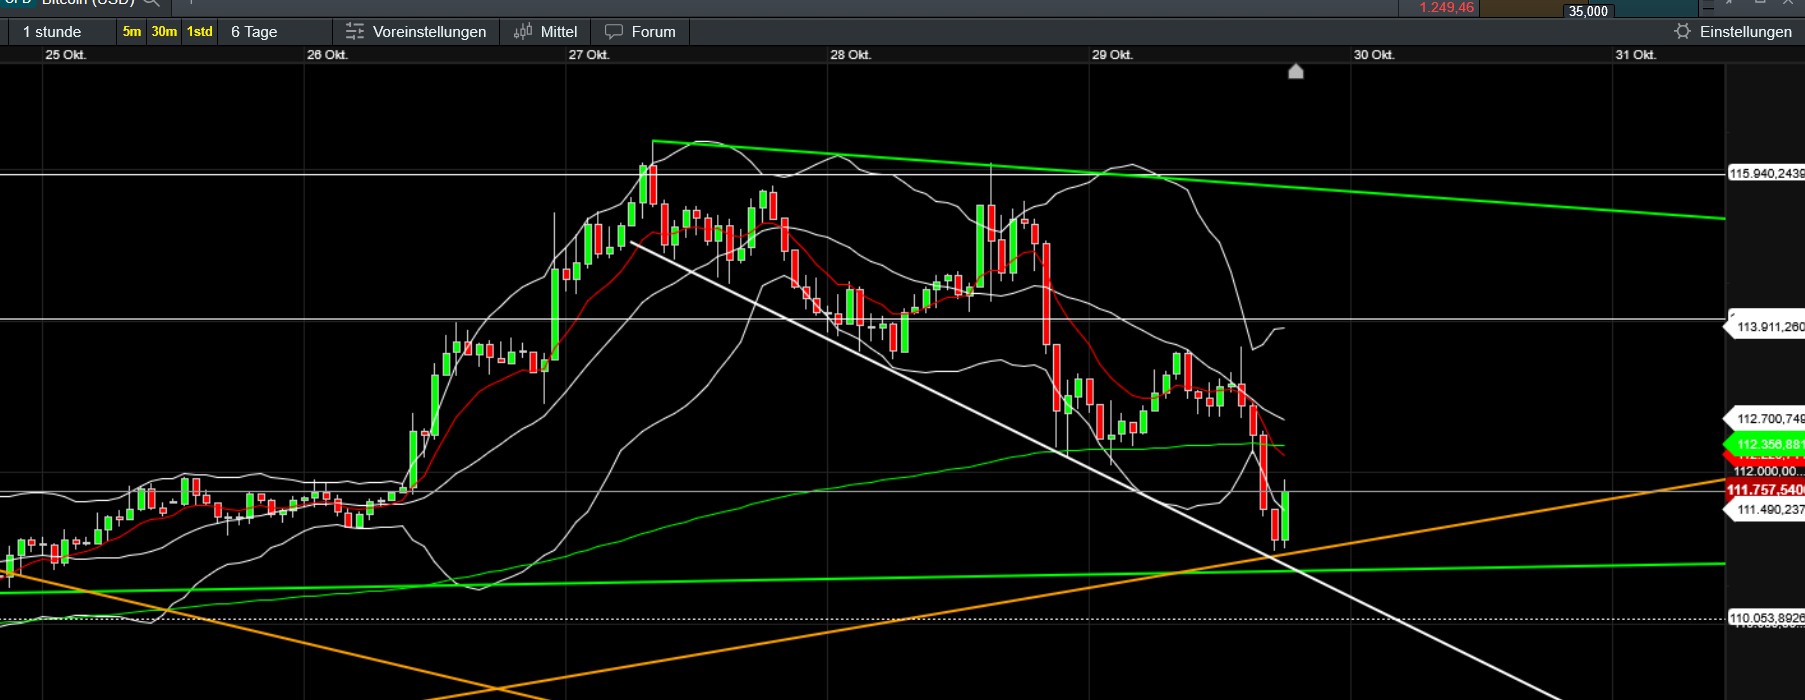
Task: Click the gray house-shaped time marker
Action: 1296,71
